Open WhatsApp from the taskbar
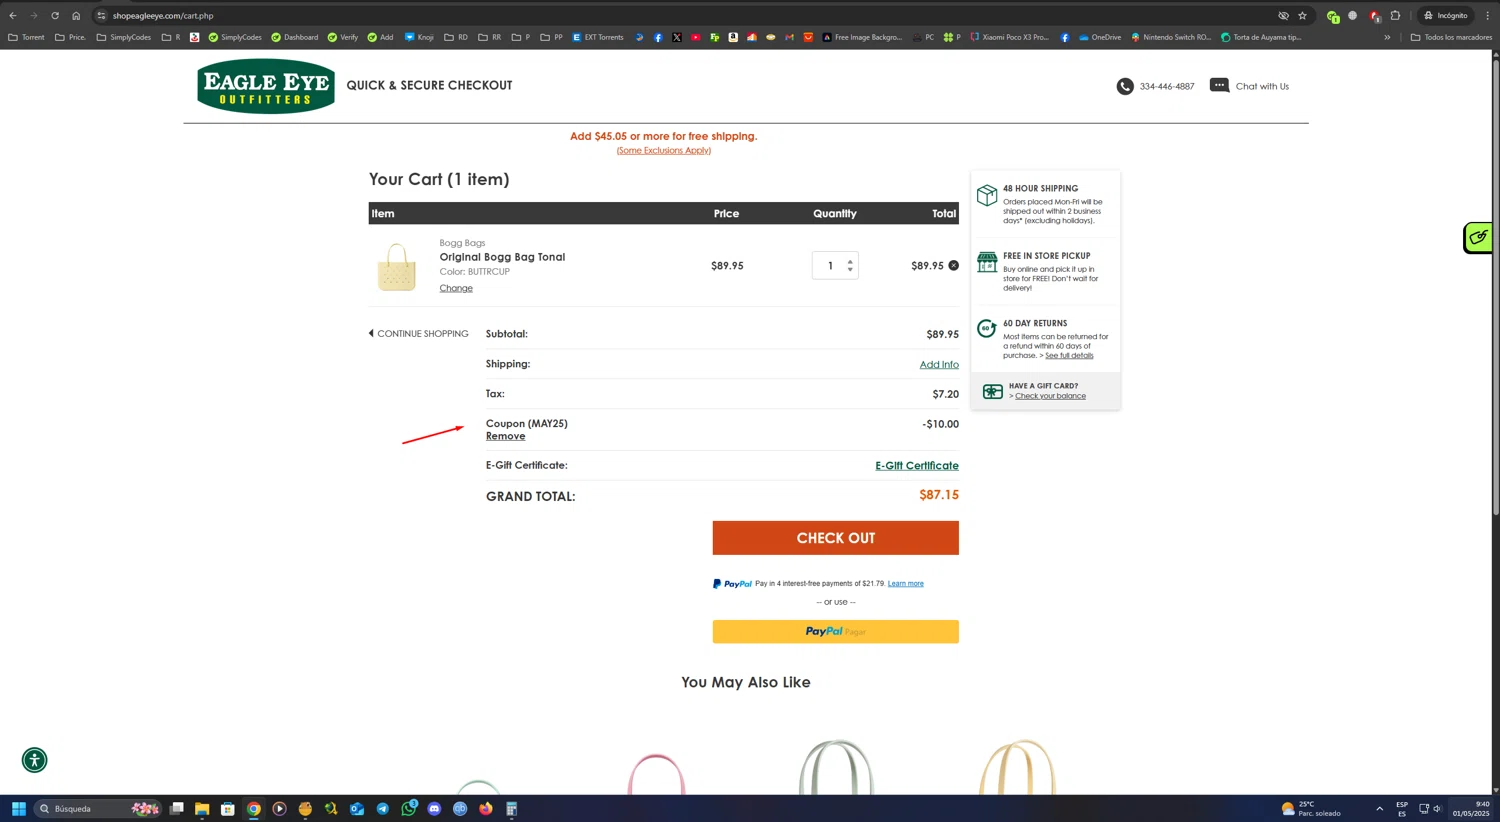This screenshot has width=1500, height=822. 409,809
